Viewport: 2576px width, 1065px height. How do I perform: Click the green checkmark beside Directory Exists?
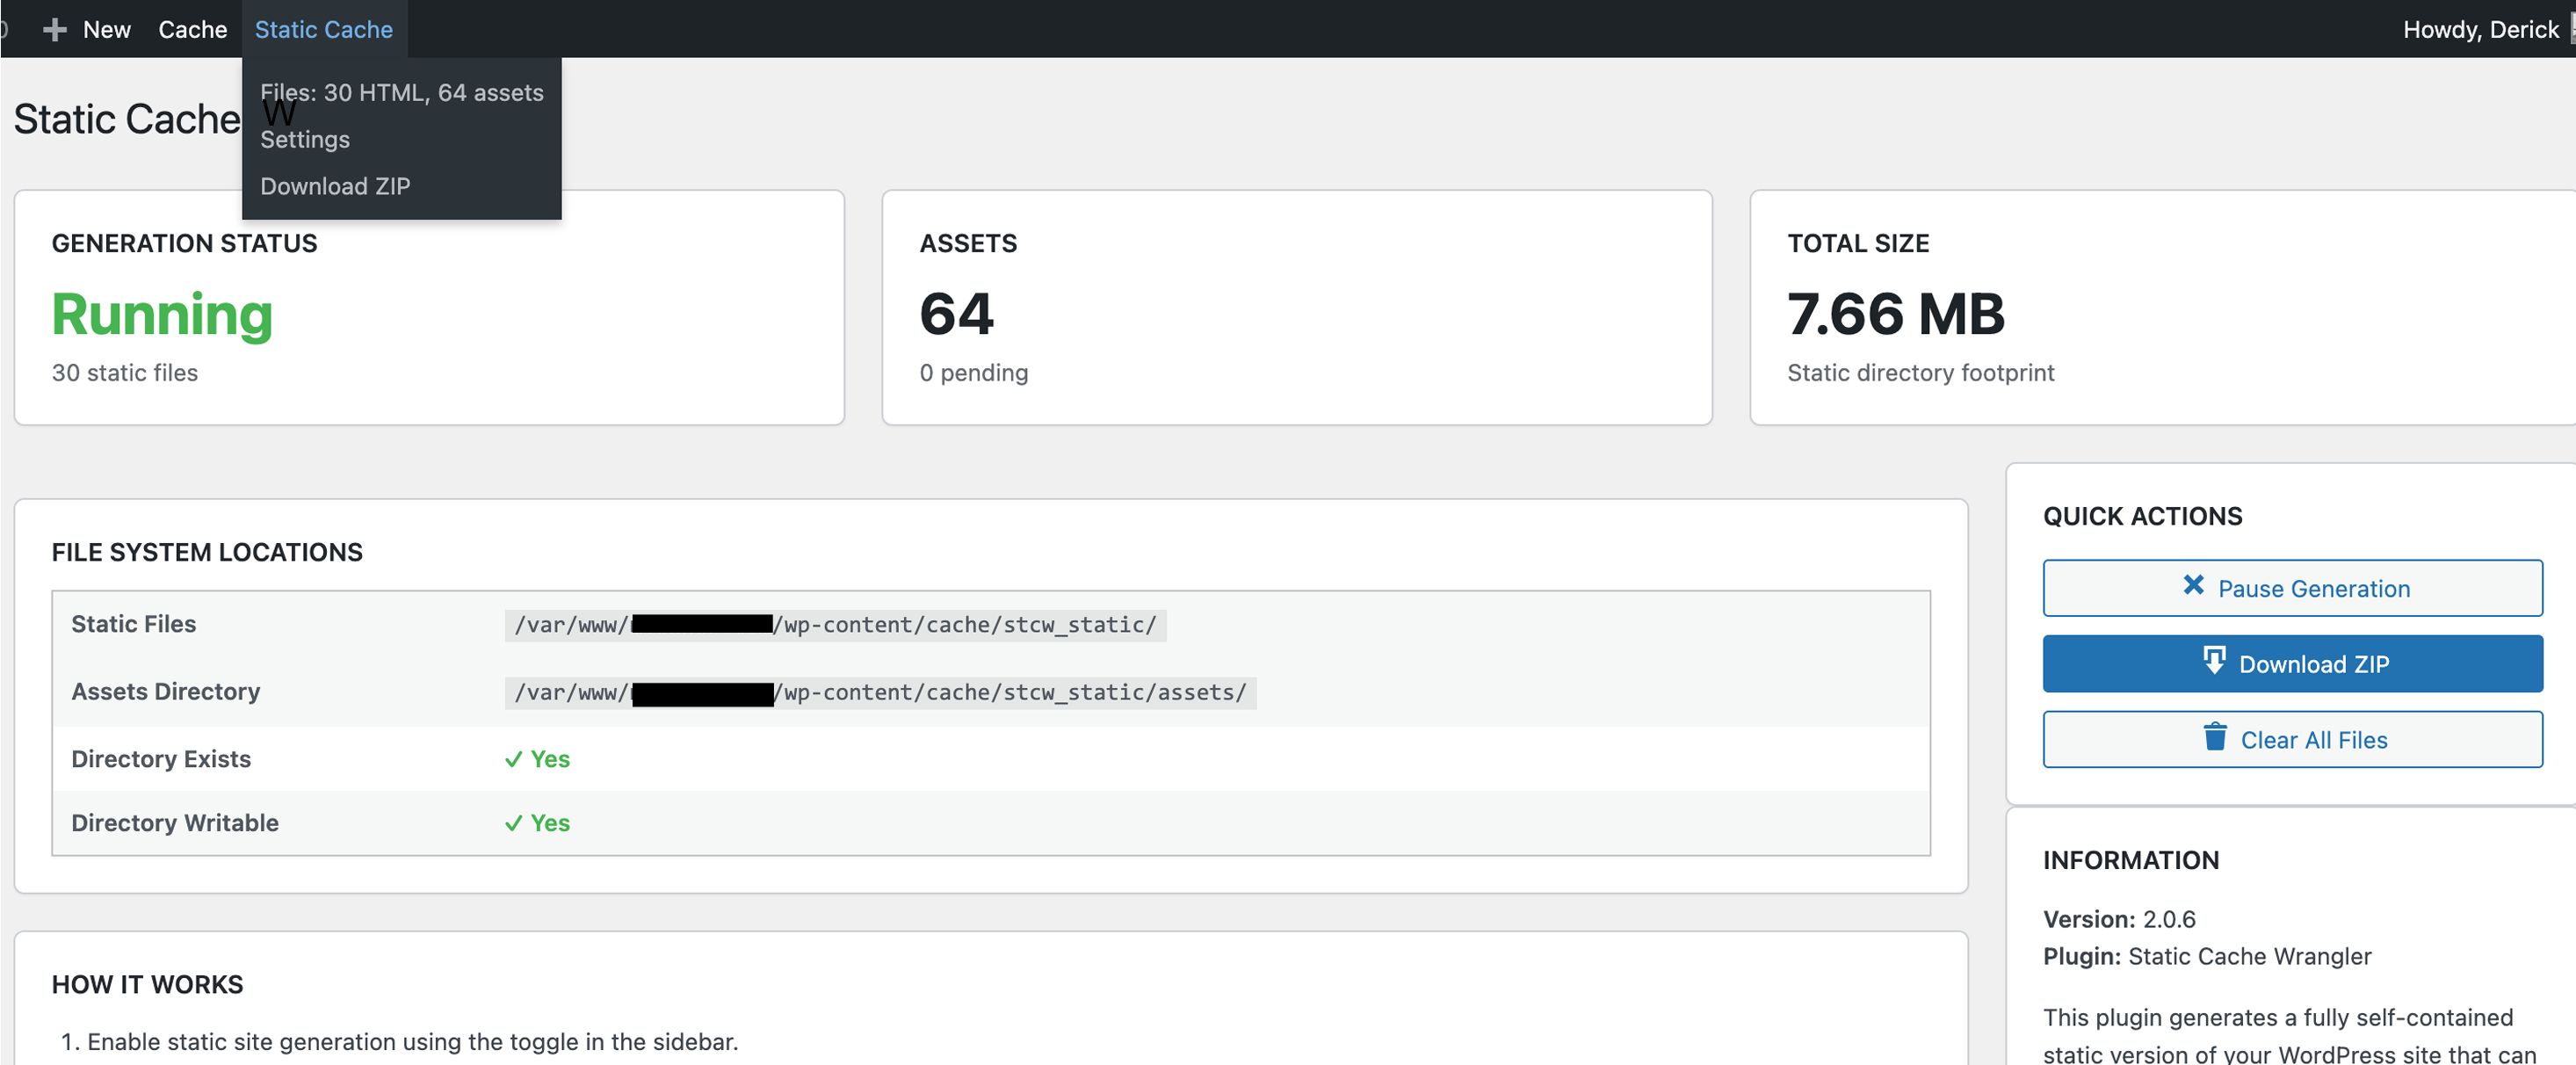pos(514,758)
